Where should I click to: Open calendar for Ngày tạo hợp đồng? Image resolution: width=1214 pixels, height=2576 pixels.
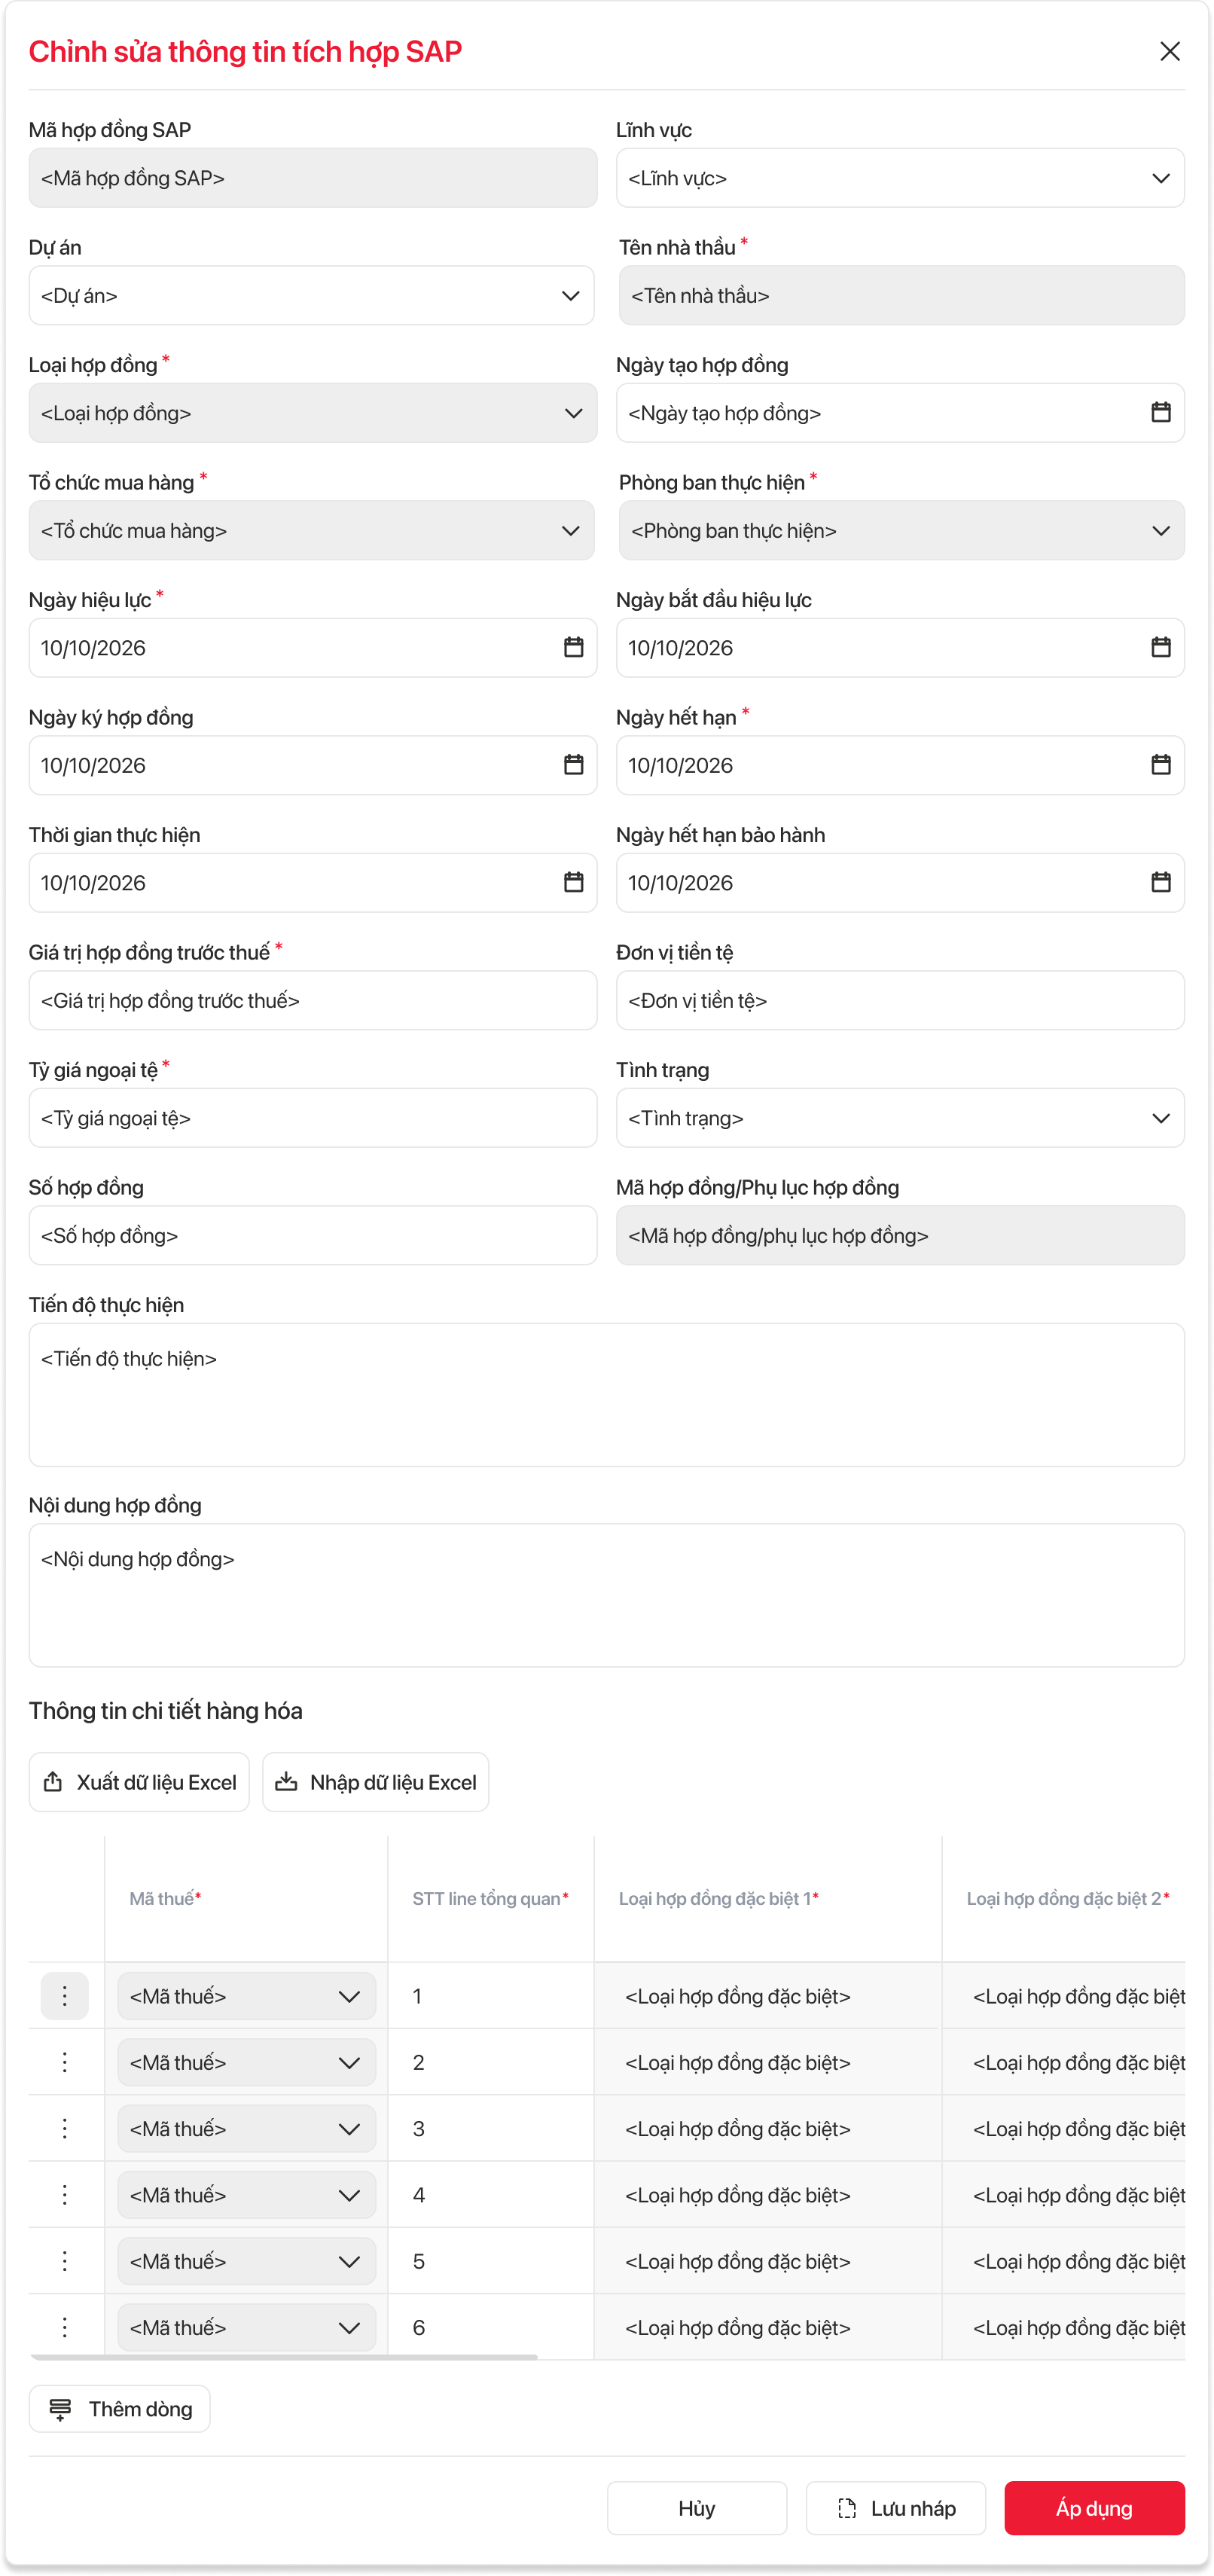coord(1160,412)
